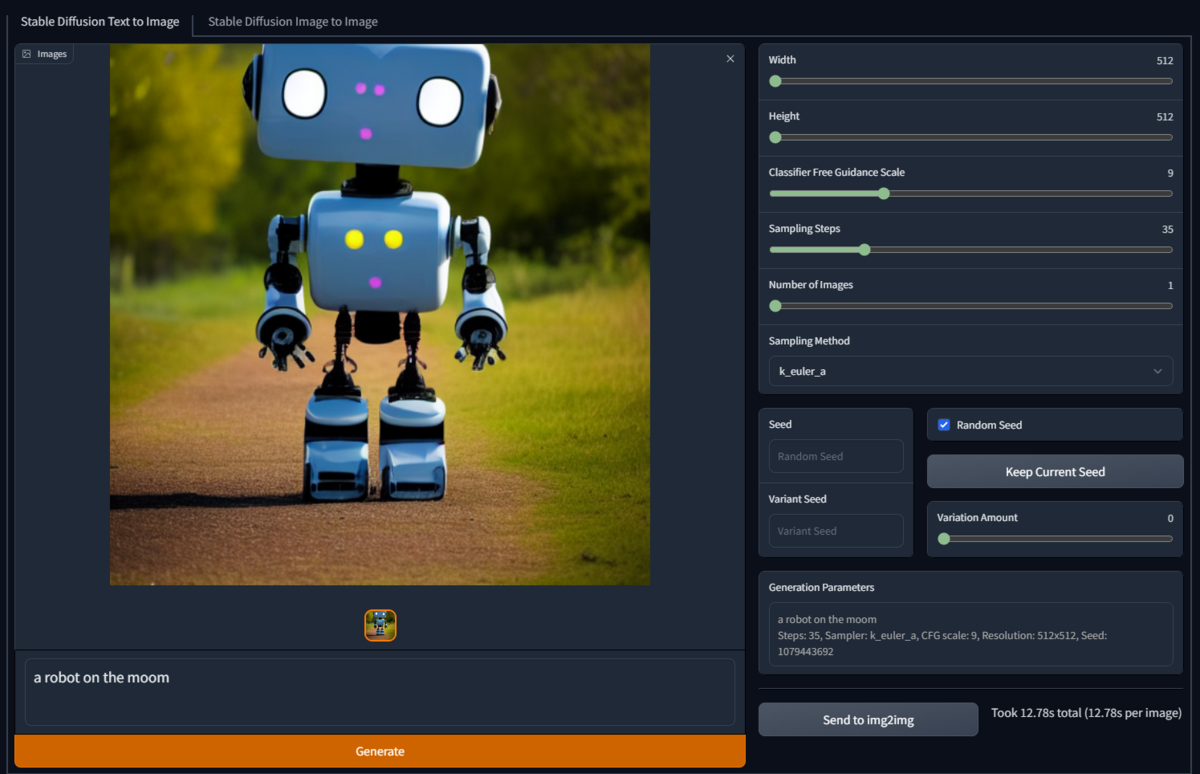Click the Send to img2img button
The image size is (1200, 774).
click(x=867, y=719)
